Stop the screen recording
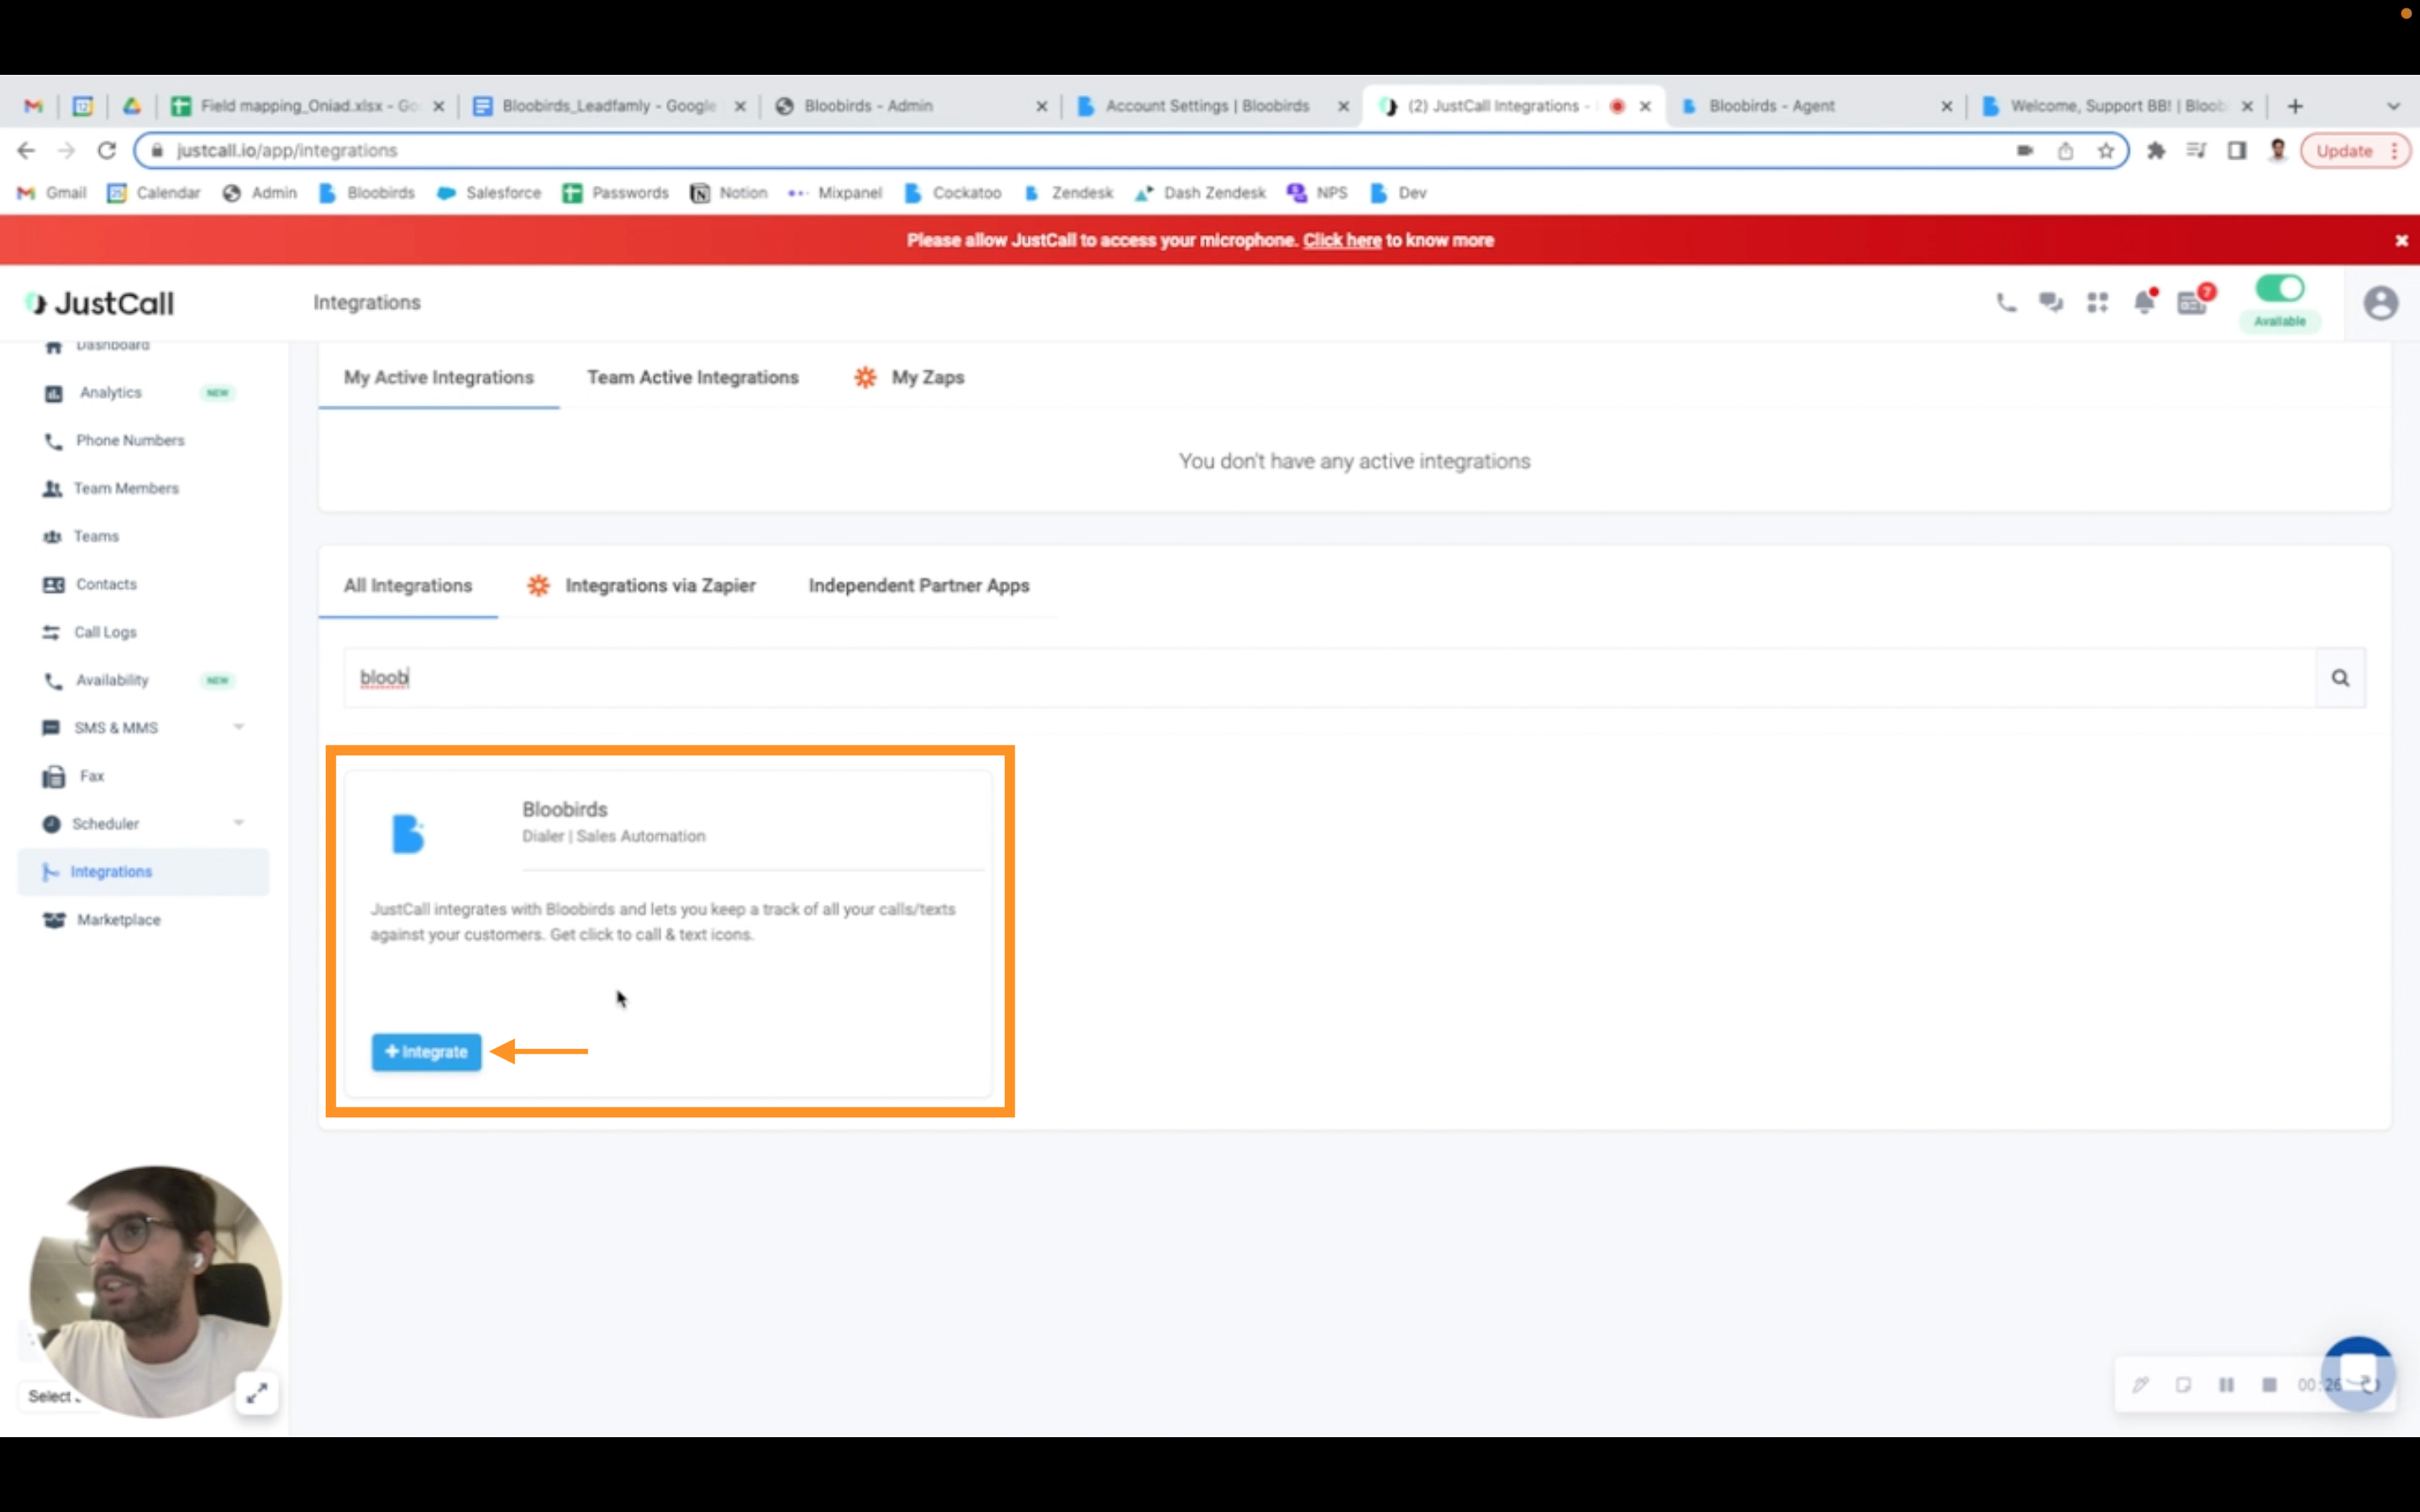The width and height of the screenshot is (2420, 1512). (2269, 1385)
